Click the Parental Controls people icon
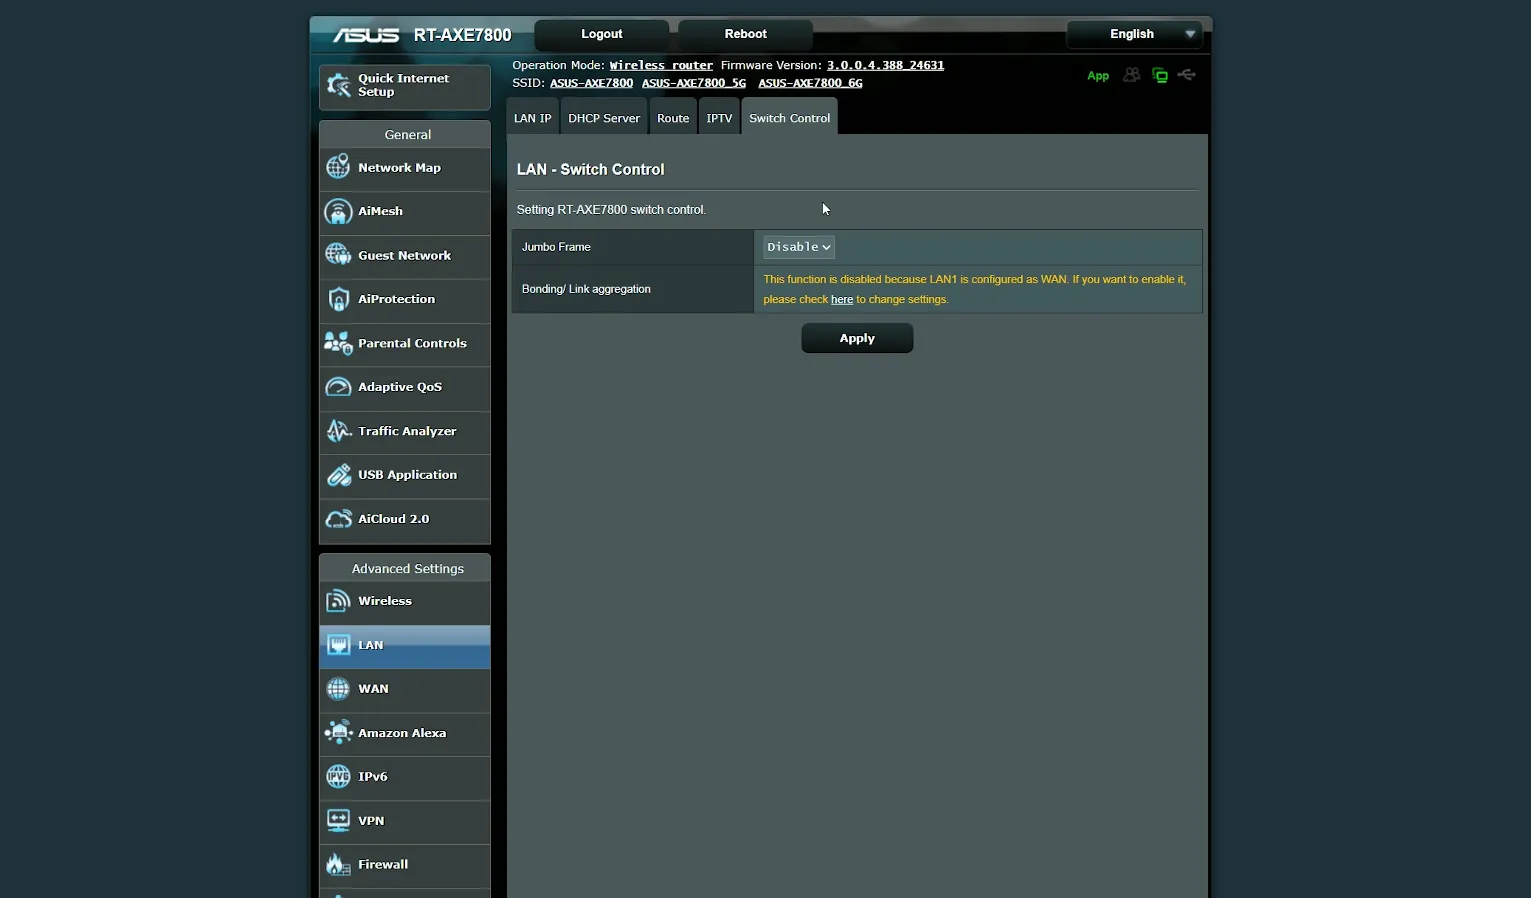 coord(338,343)
